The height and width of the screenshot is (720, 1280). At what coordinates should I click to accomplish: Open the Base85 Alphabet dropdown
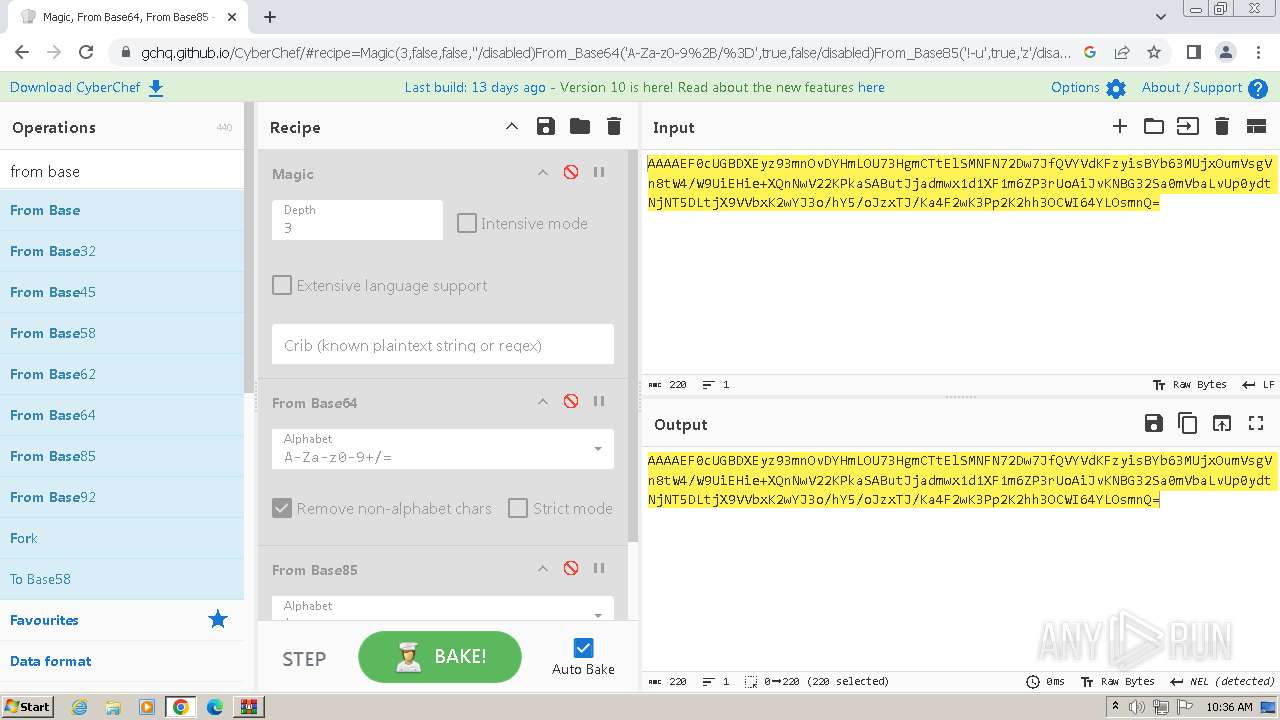click(x=442, y=608)
